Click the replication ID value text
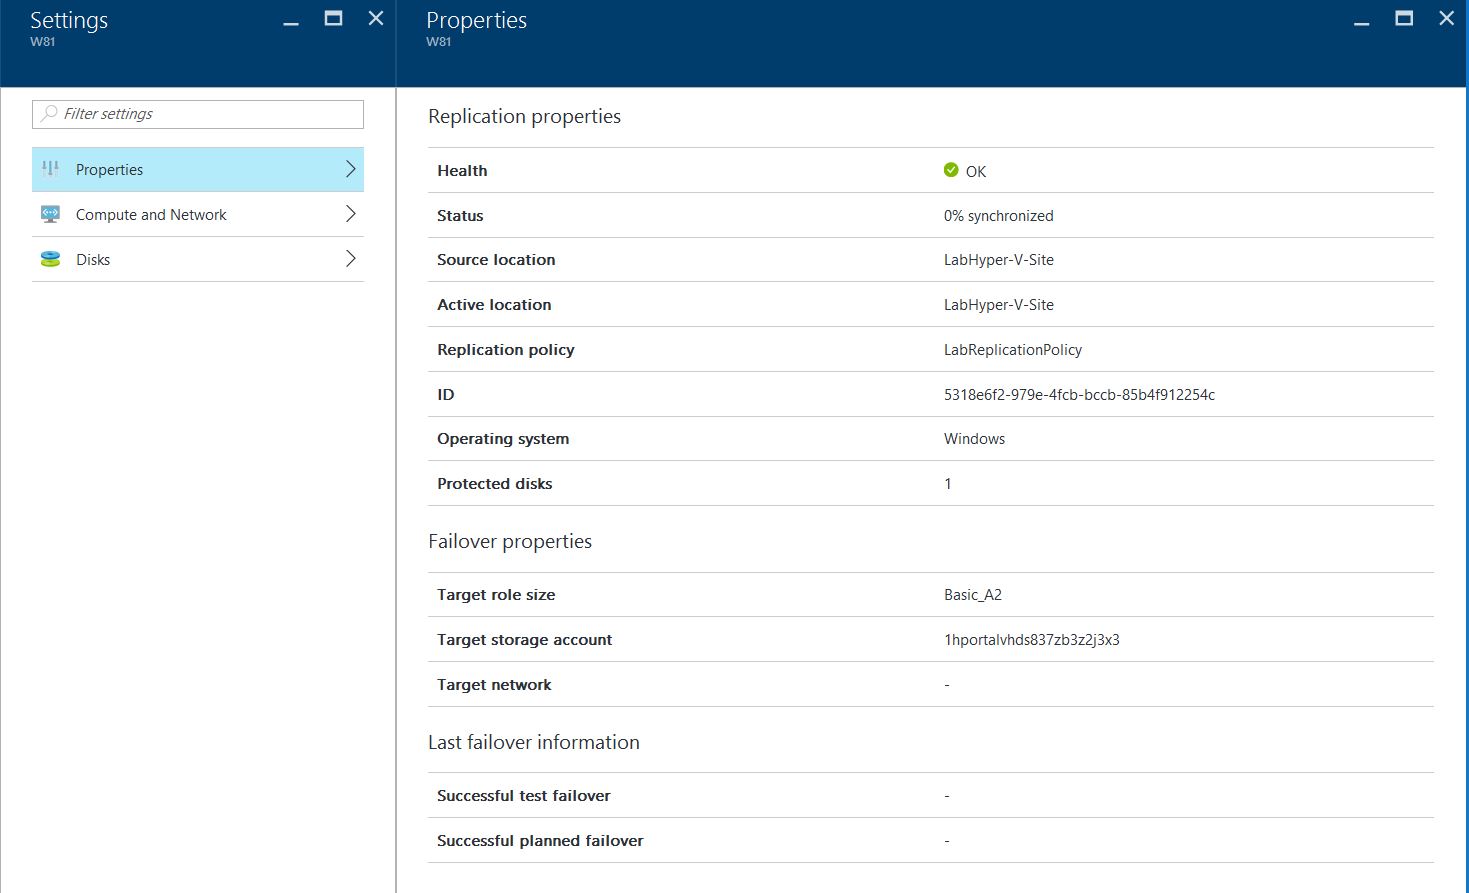Image resolution: width=1469 pixels, height=893 pixels. pos(1079,395)
